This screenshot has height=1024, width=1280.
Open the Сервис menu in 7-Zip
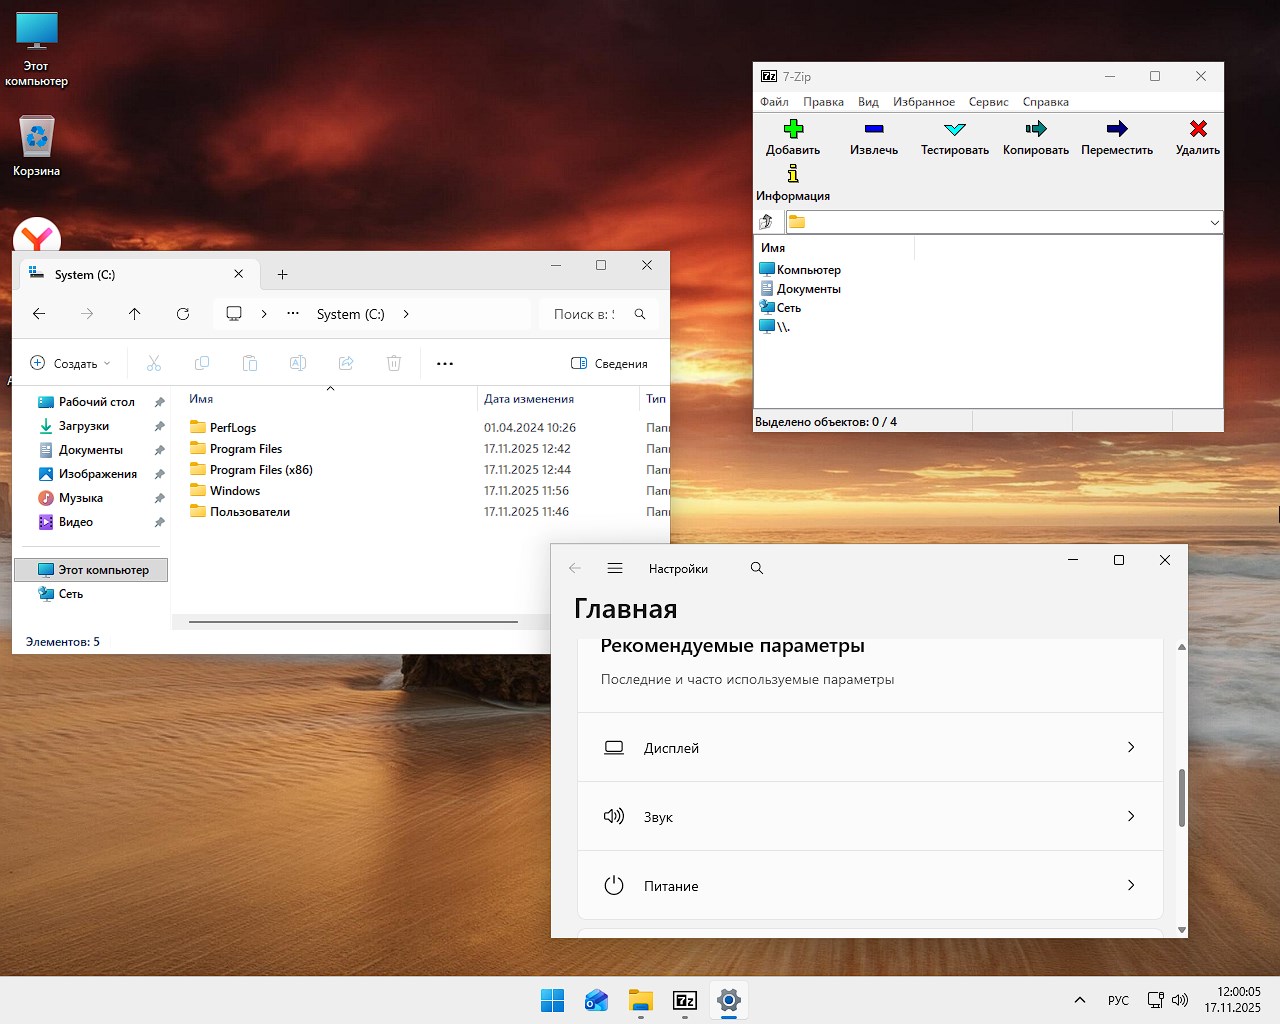[x=987, y=102]
